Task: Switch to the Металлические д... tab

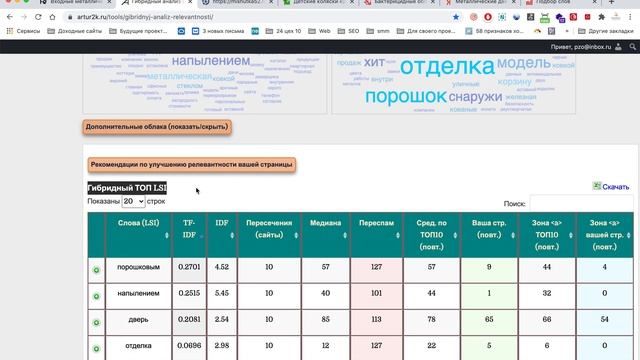Action: point(480,2)
